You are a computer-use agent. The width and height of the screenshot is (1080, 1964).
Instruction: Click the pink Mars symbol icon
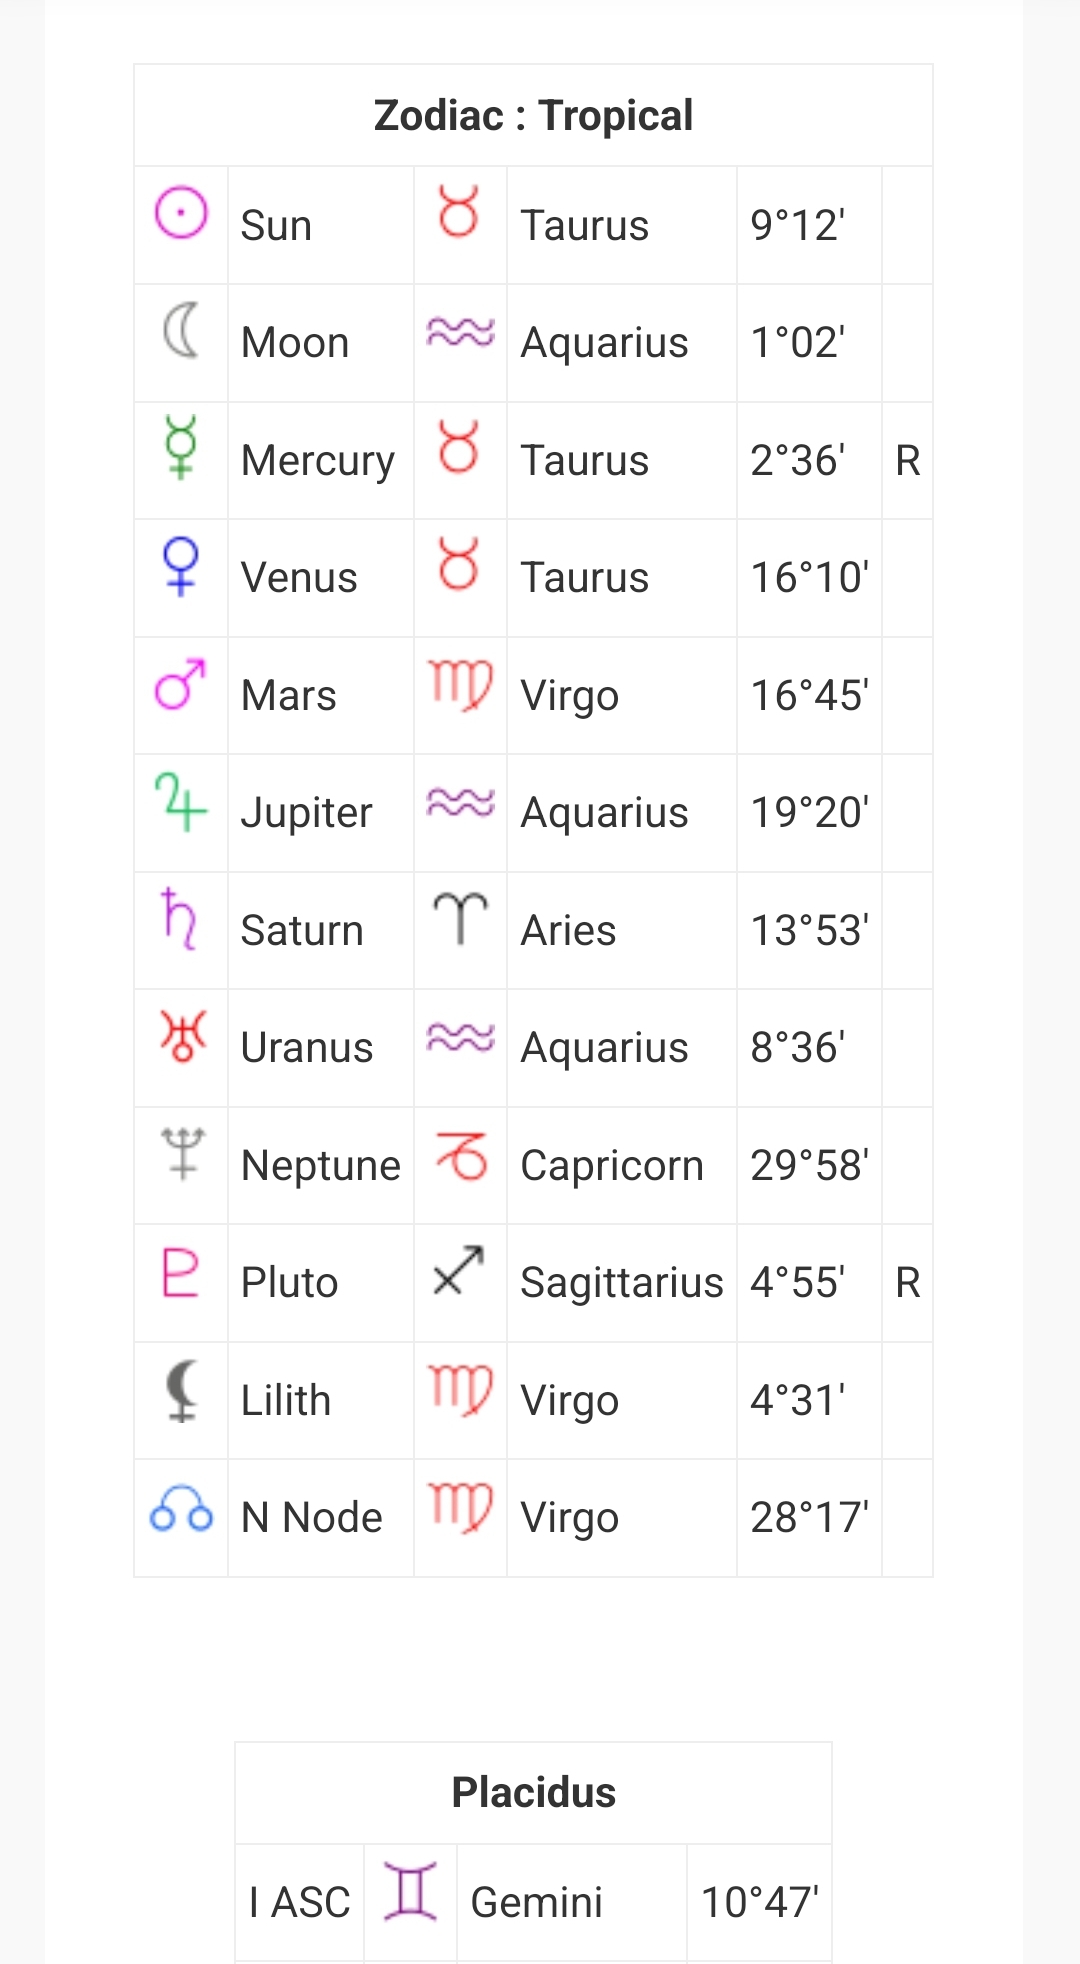point(181,684)
